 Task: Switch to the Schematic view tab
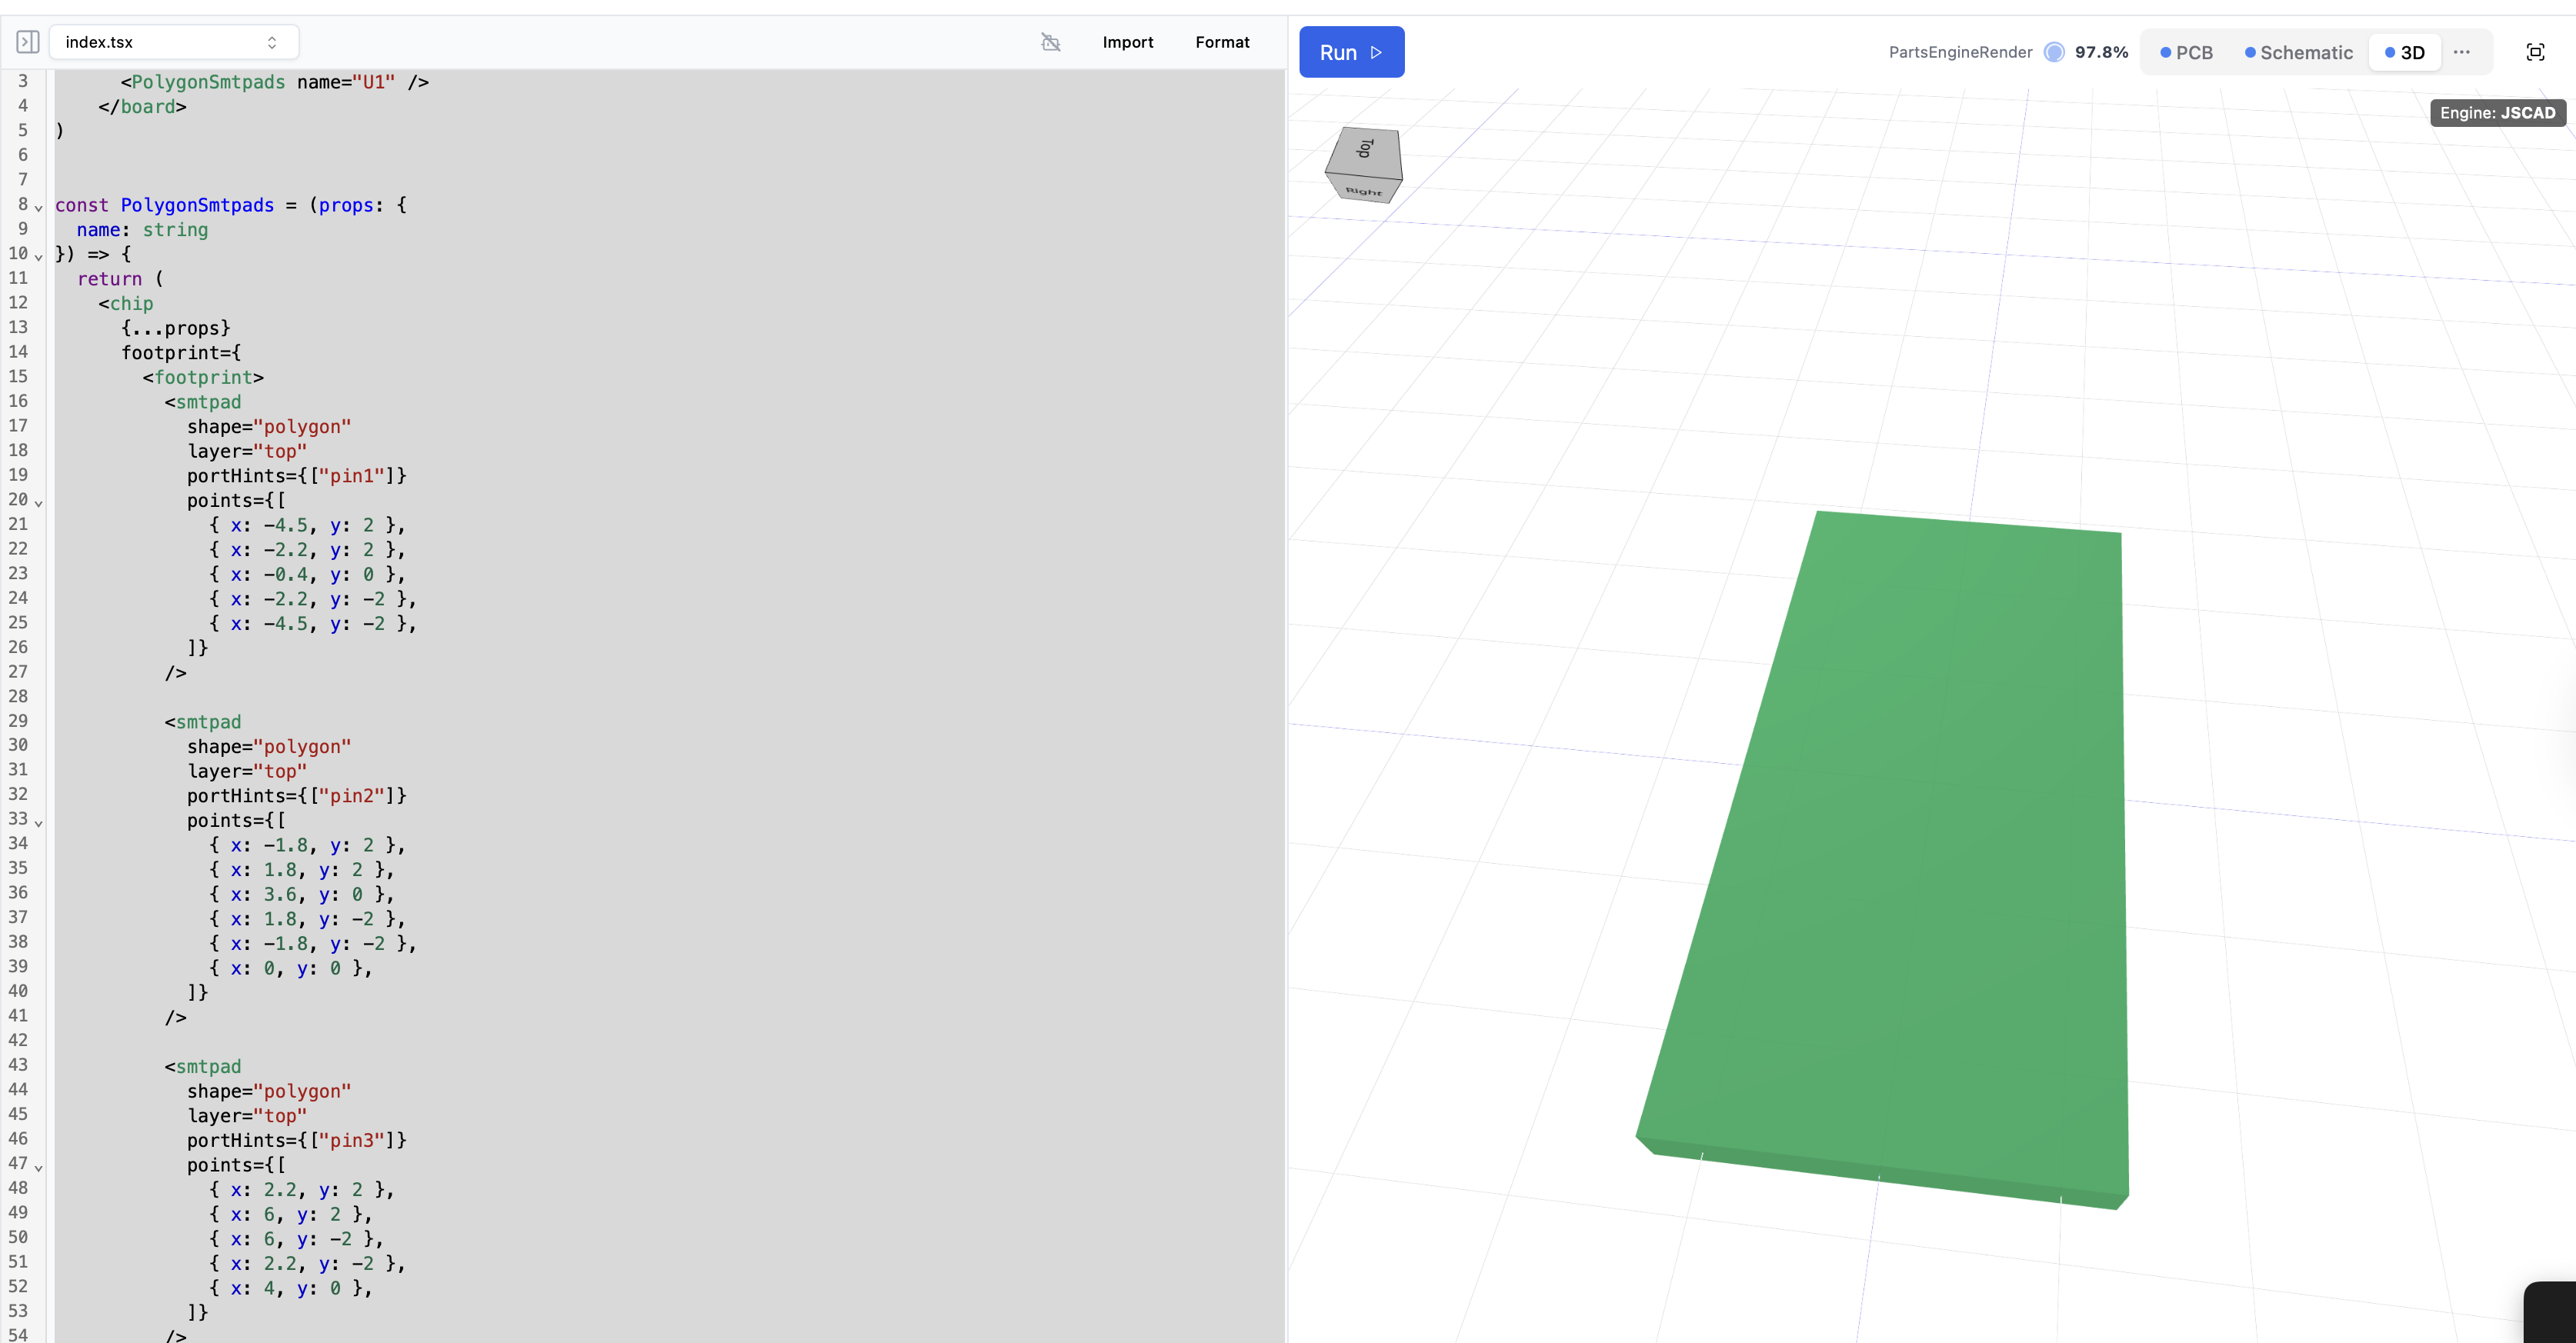[2298, 52]
